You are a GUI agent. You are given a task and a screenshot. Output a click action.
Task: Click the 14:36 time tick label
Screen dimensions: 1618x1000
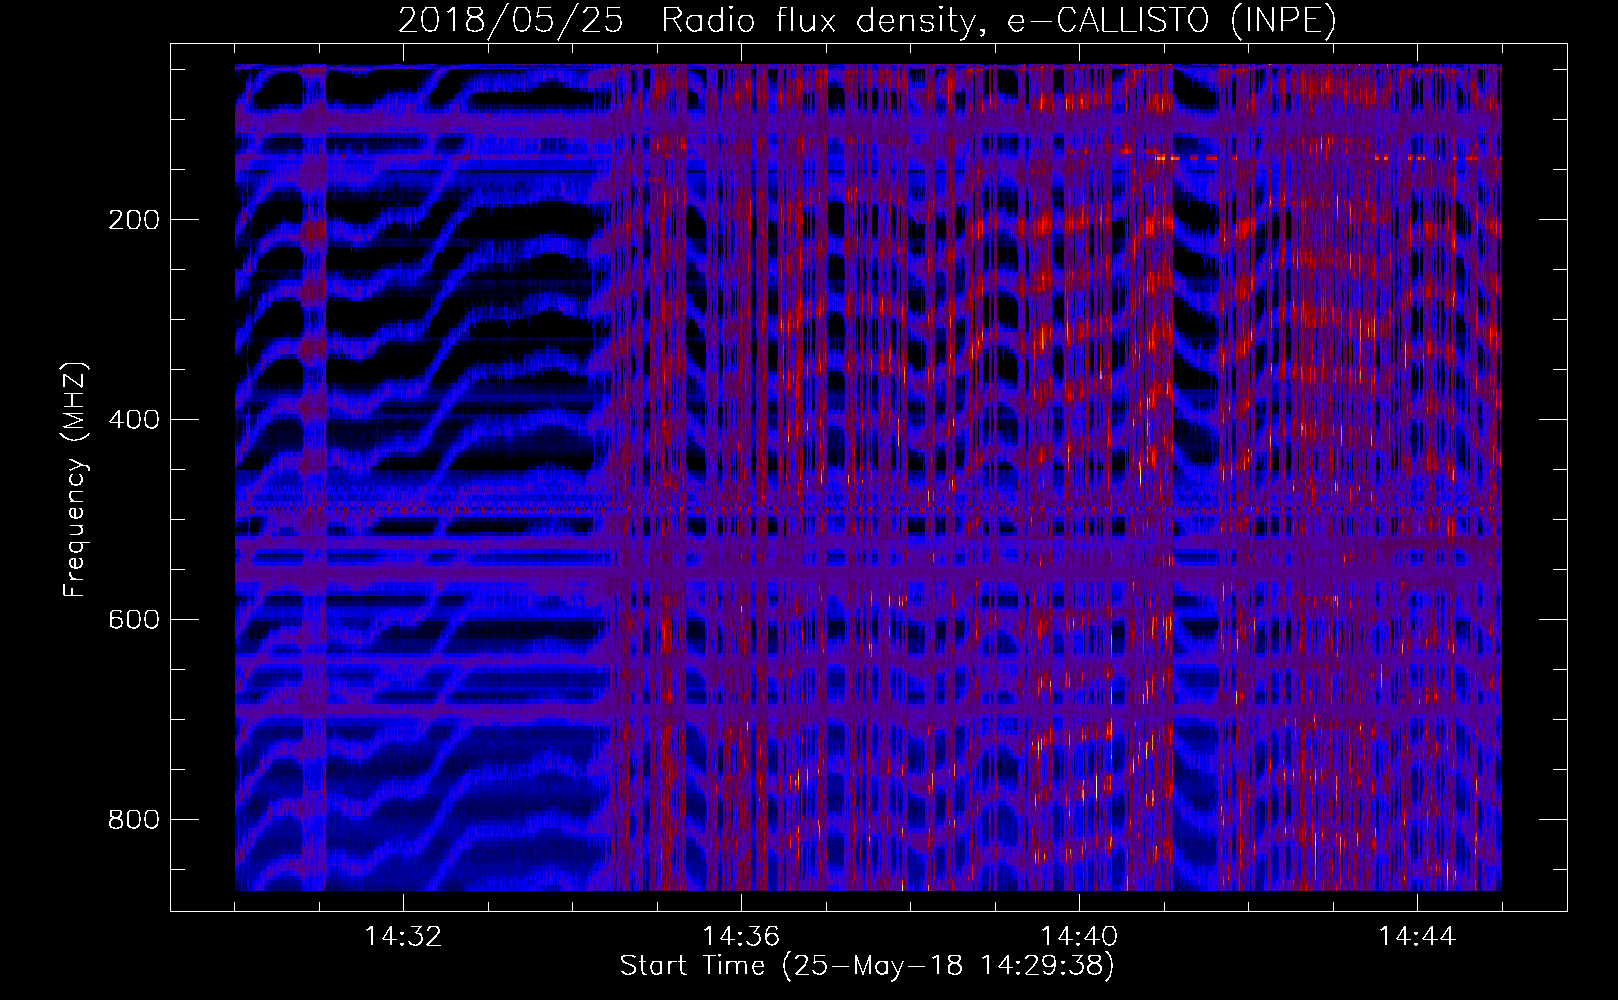tap(741, 937)
